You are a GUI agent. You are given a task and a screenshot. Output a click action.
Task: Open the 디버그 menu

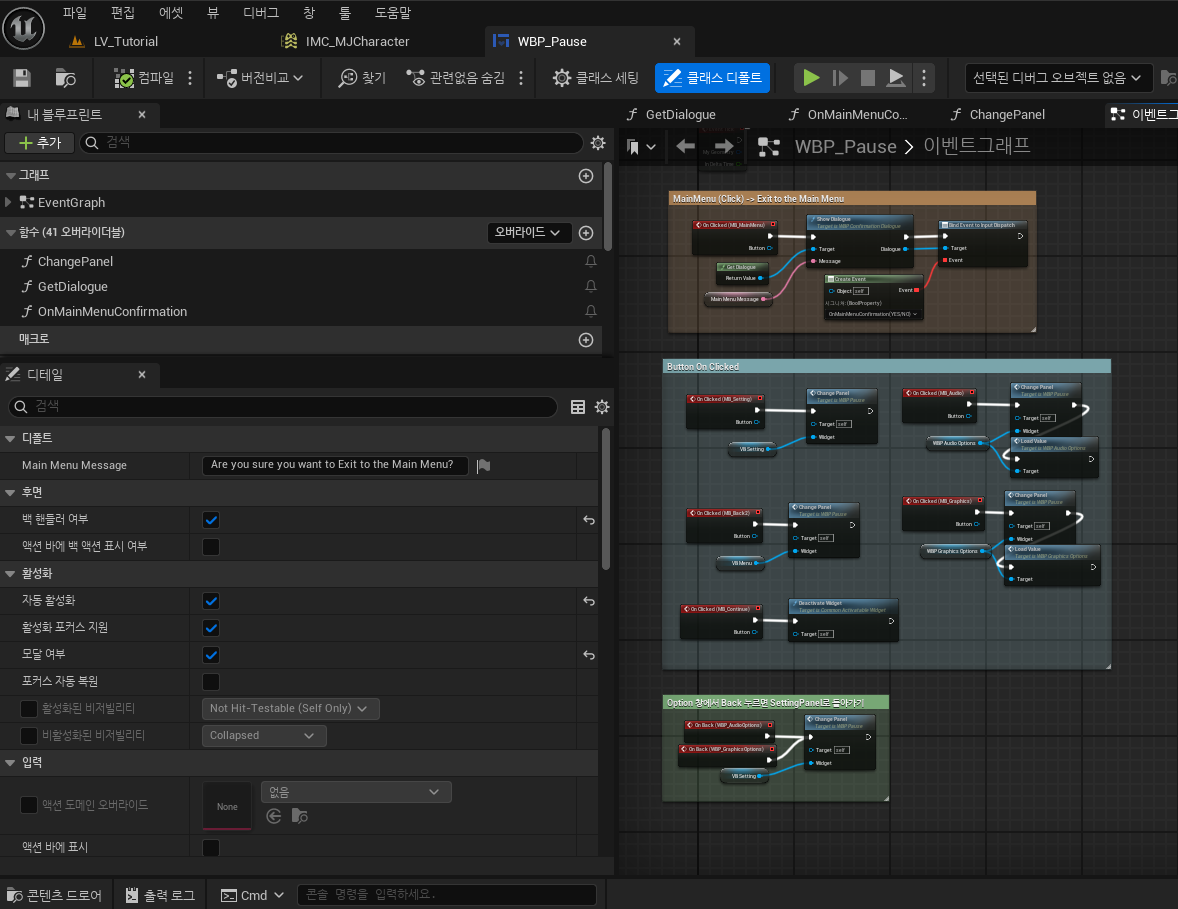[x=261, y=13]
